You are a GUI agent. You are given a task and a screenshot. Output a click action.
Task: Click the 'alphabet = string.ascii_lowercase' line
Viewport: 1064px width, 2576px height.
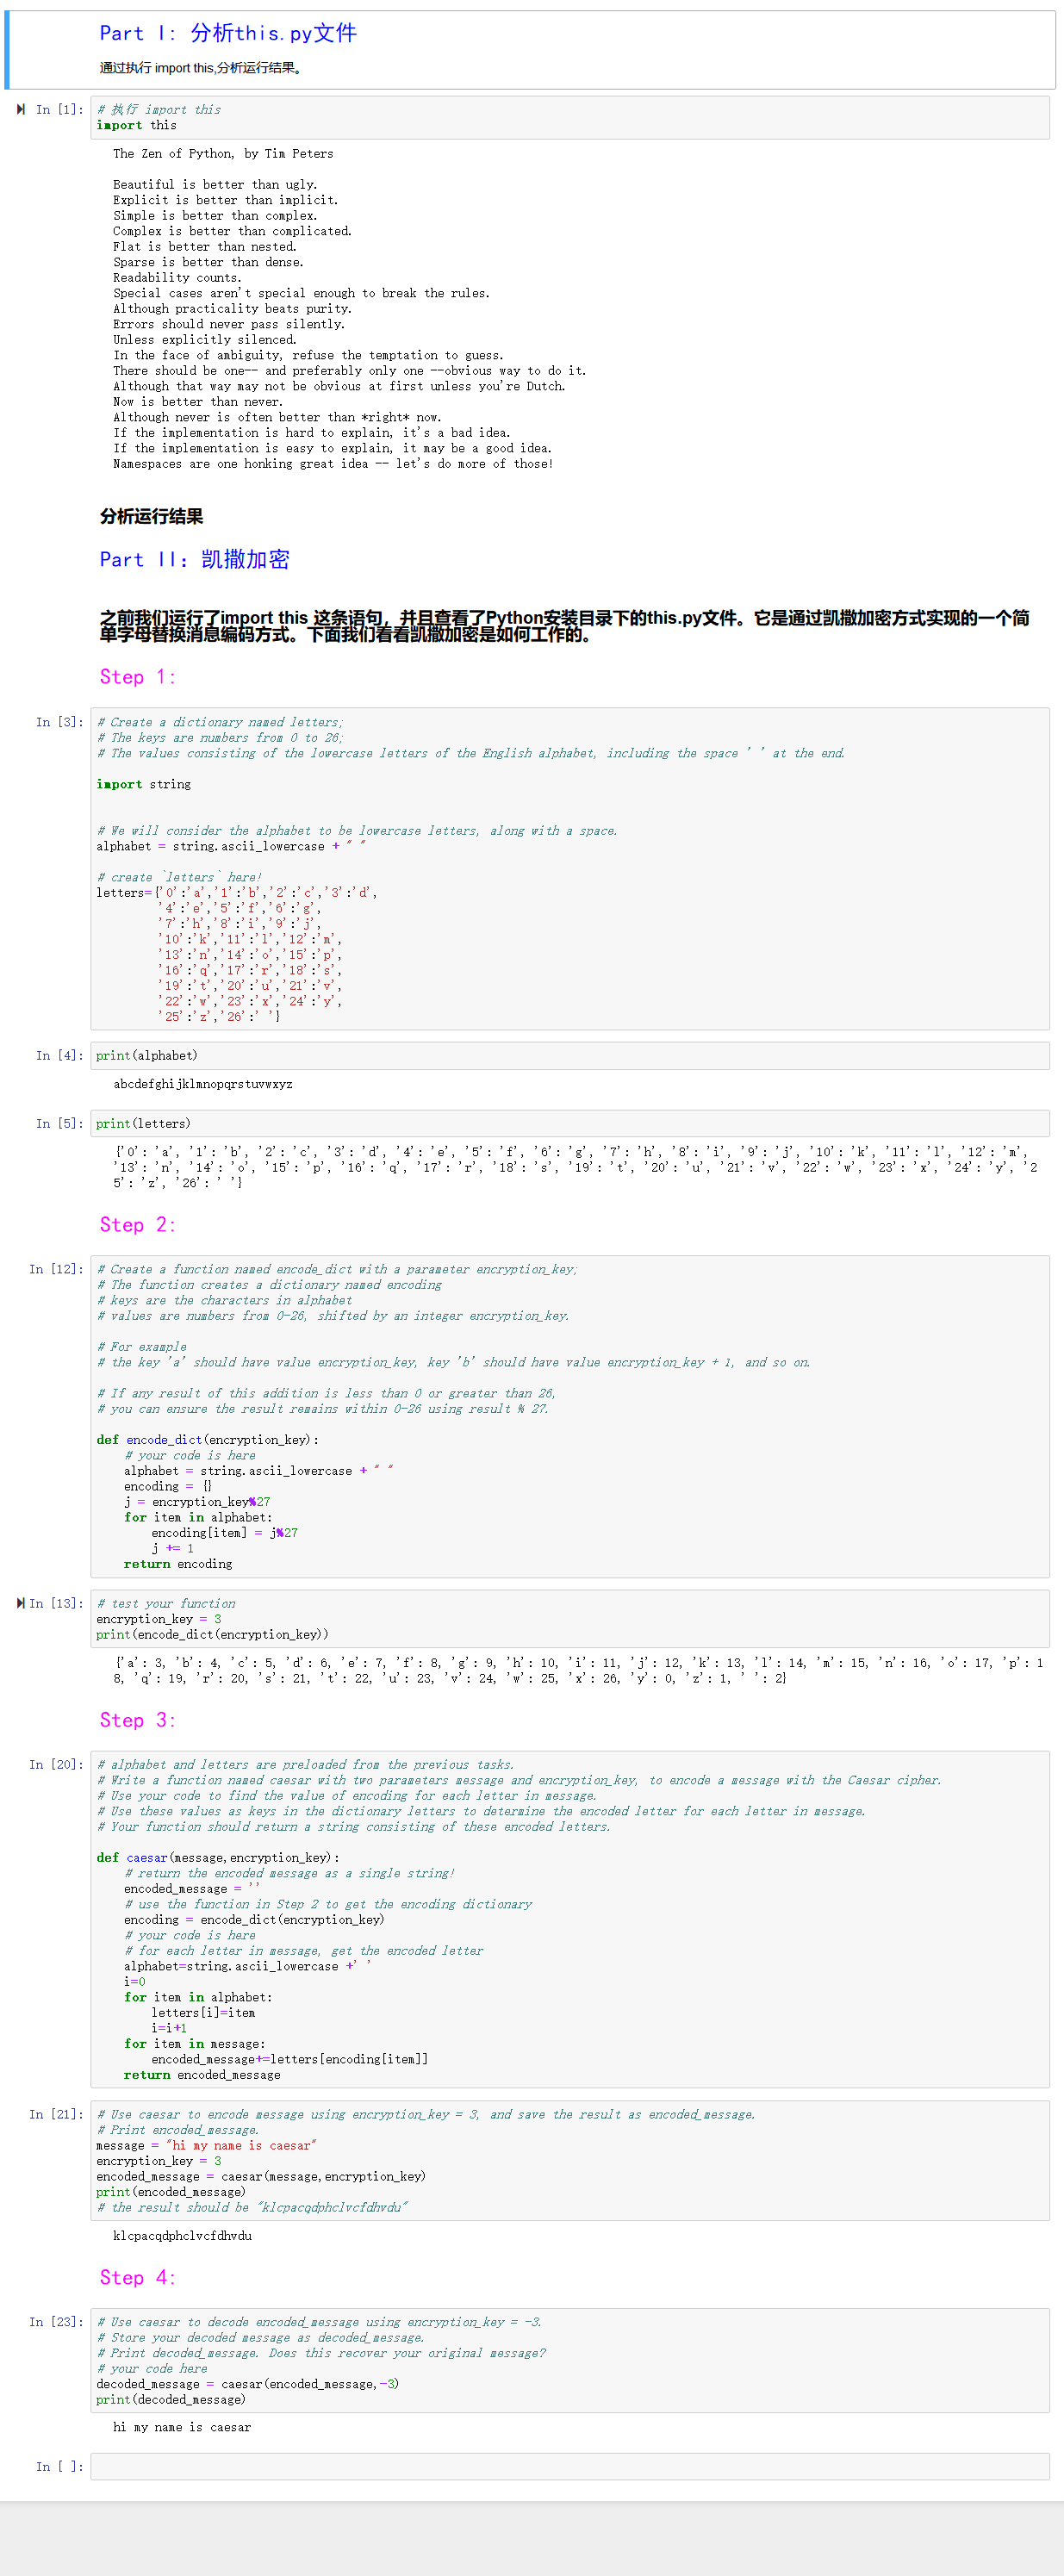point(231,846)
